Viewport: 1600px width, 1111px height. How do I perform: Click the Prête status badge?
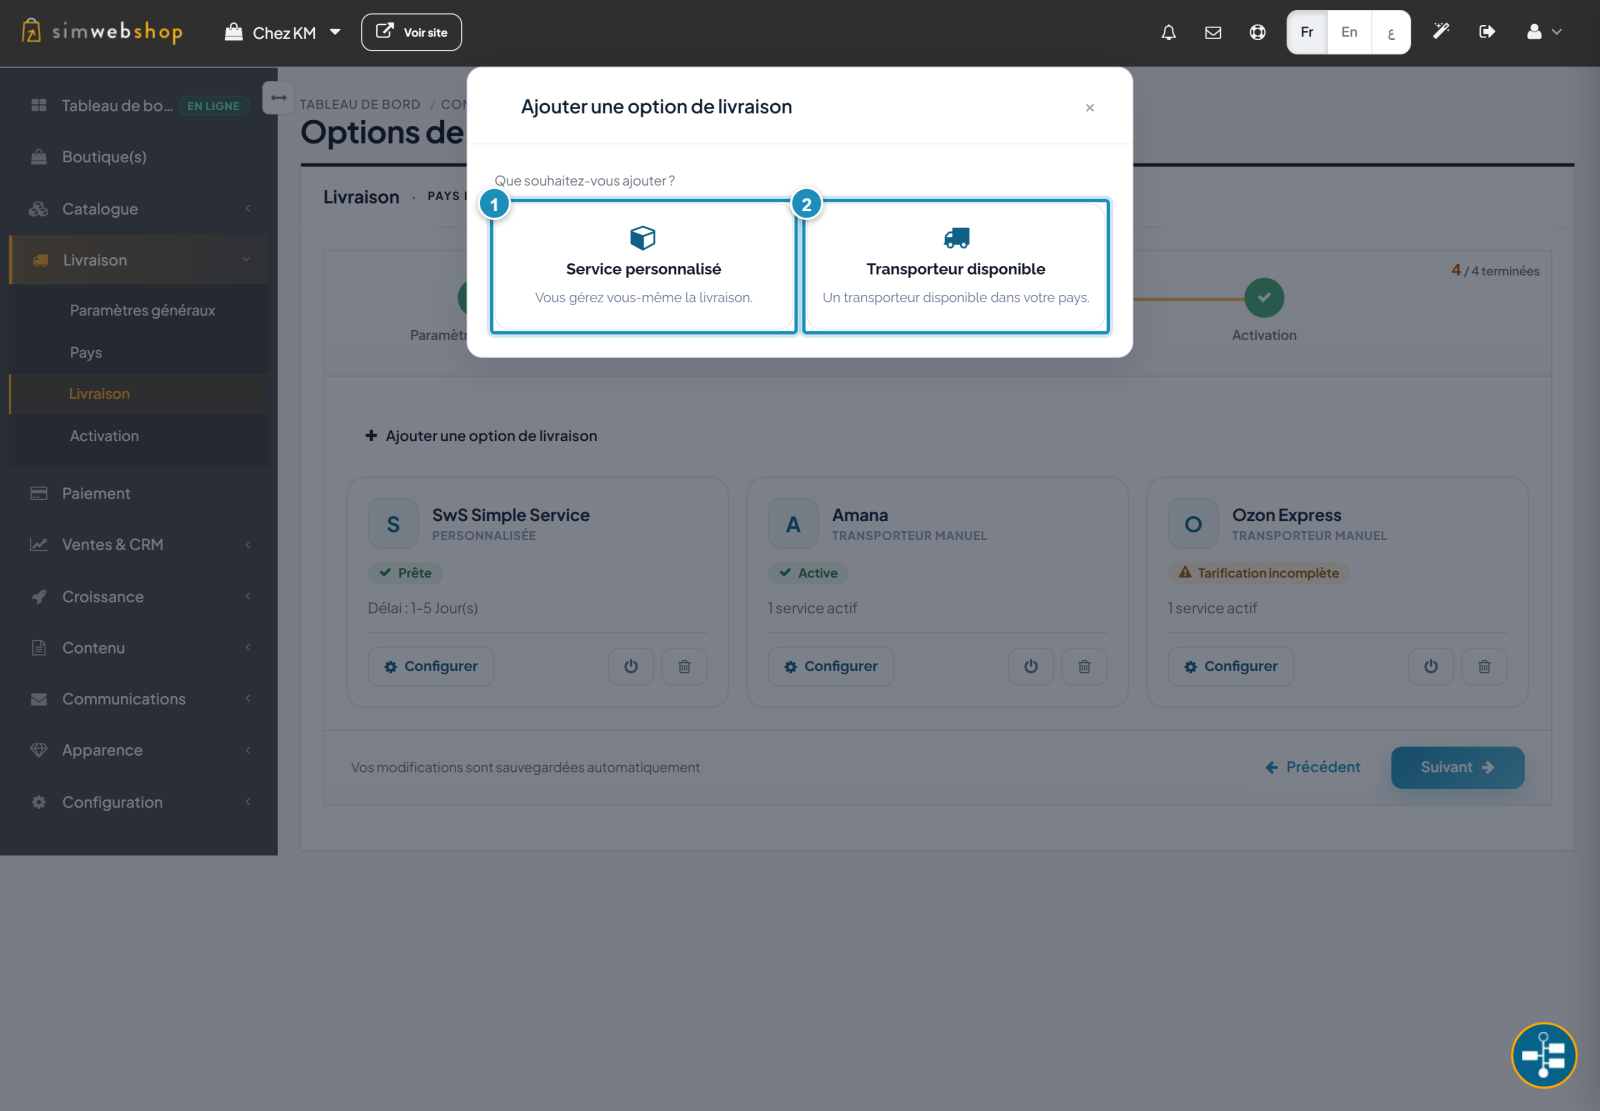click(x=405, y=573)
